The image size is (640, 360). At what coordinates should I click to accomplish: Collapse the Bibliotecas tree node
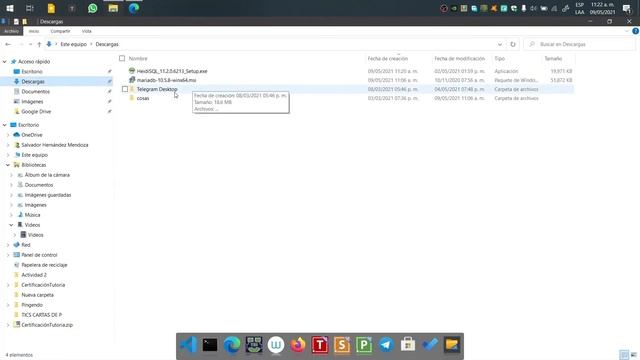point(8,165)
